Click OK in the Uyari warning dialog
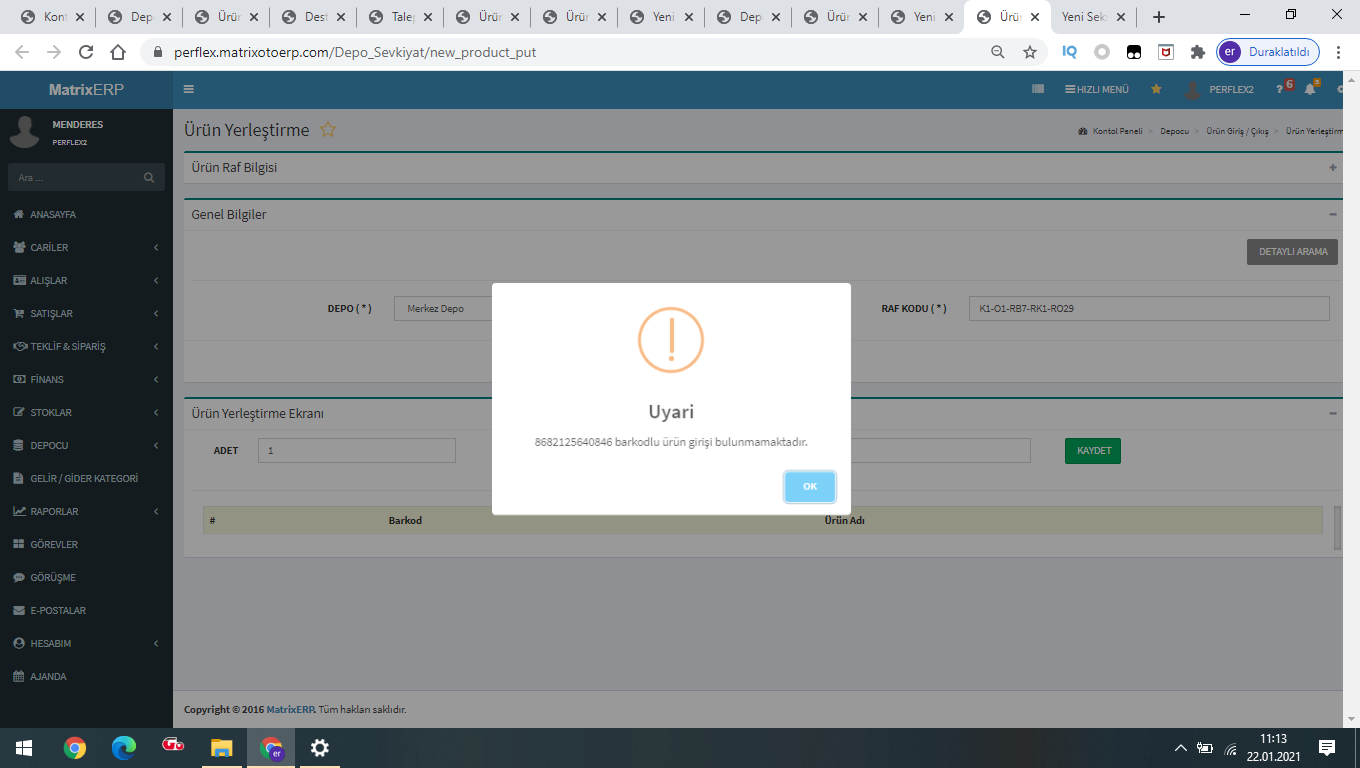This screenshot has width=1360, height=768. click(x=809, y=487)
